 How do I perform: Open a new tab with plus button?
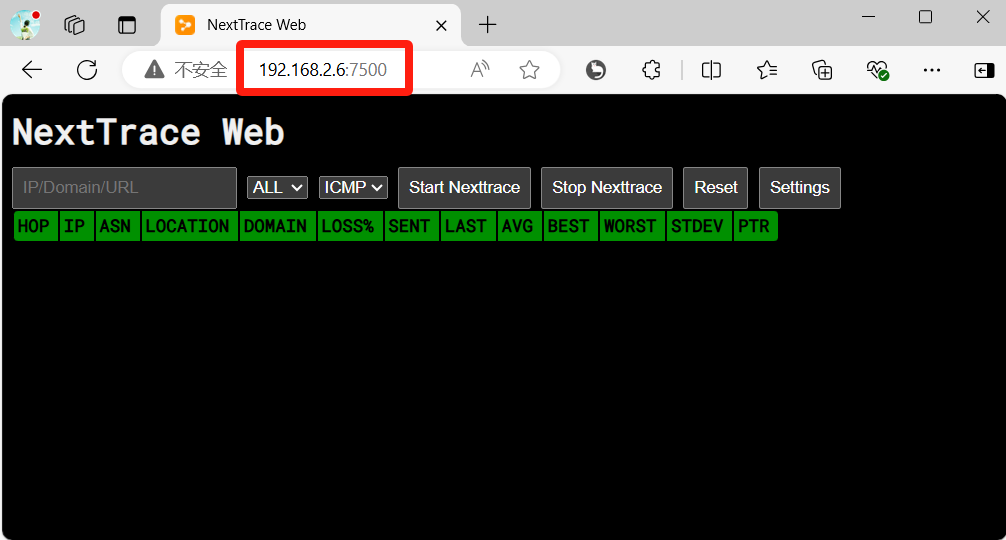(487, 25)
